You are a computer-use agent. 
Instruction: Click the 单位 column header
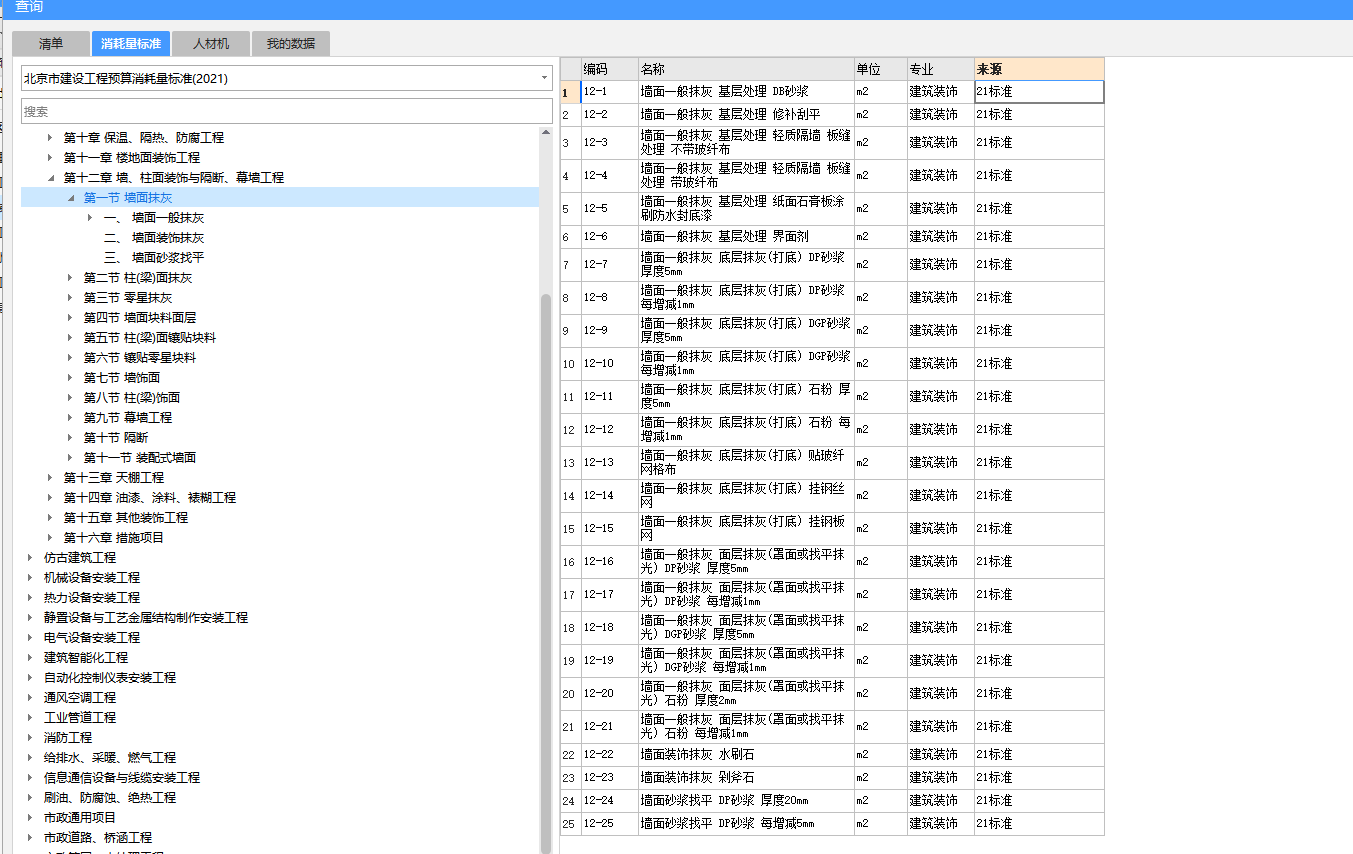(x=881, y=69)
